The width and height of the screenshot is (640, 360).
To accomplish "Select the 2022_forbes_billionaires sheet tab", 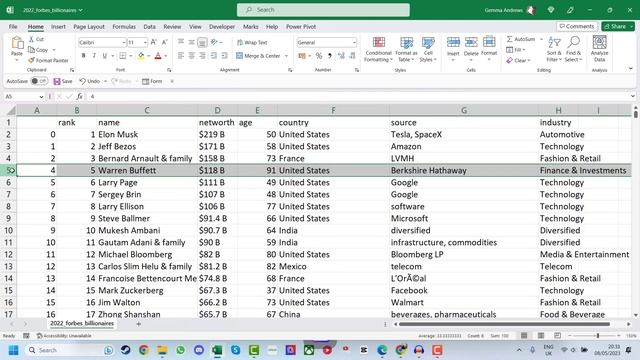I will [82, 323].
